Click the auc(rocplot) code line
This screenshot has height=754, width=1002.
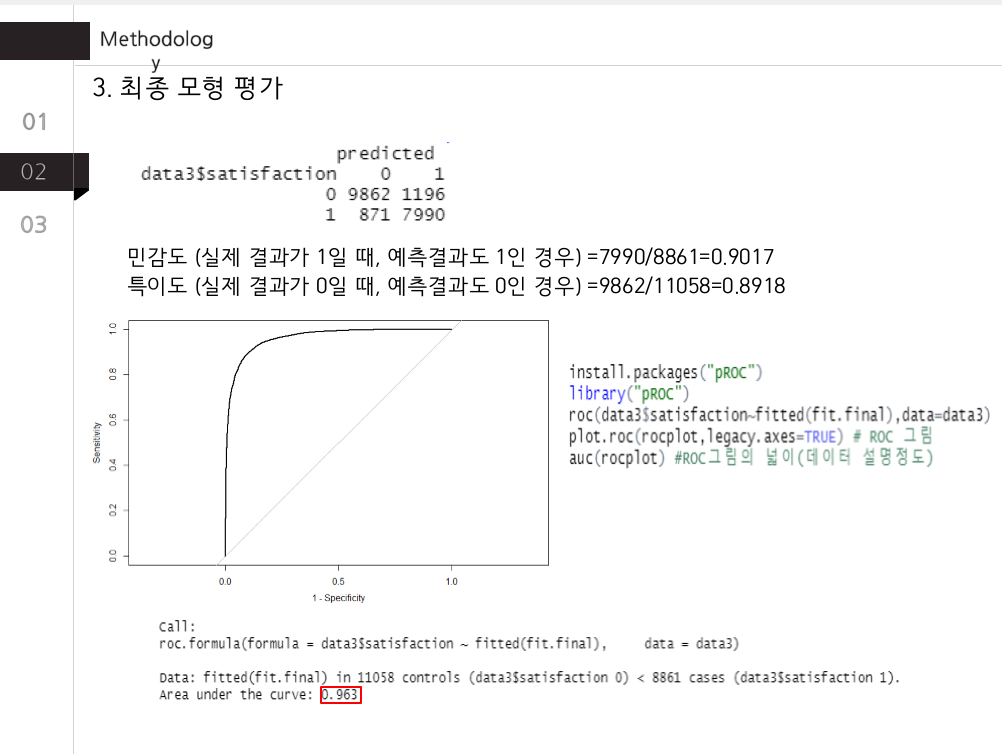point(750,458)
